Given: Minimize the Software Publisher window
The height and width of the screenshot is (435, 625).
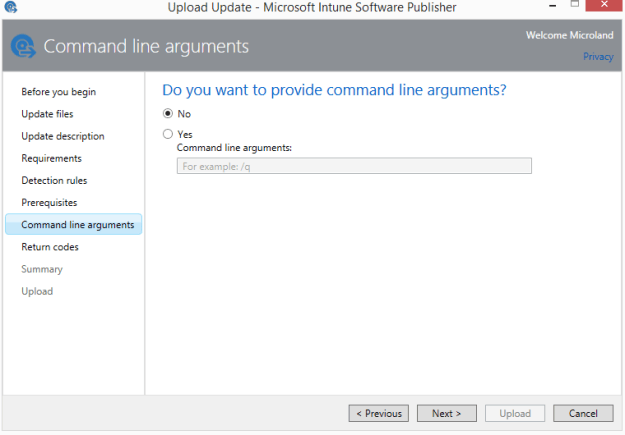Looking at the screenshot, I should (x=552, y=6).
